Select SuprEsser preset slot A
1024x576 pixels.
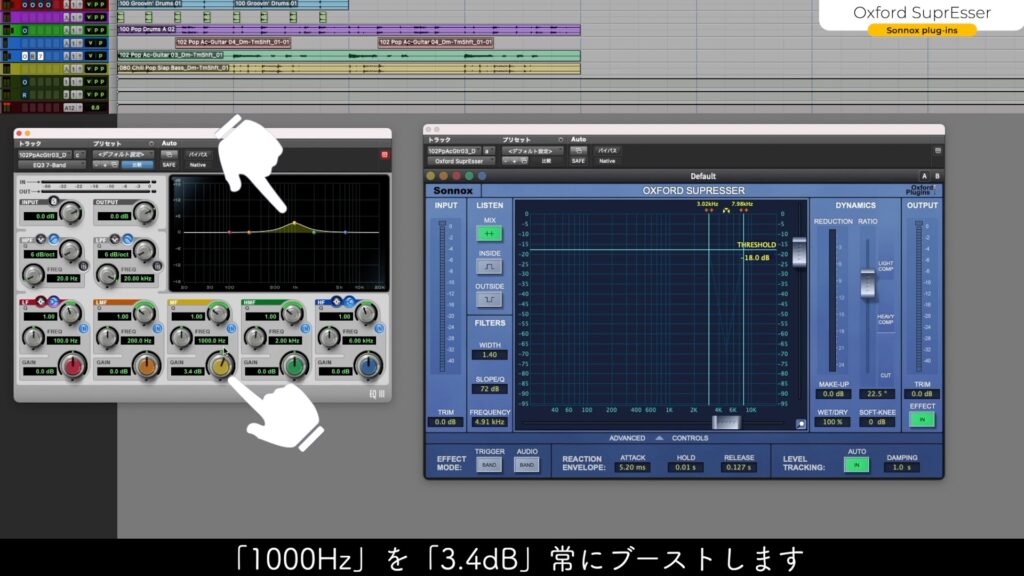click(x=924, y=176)
